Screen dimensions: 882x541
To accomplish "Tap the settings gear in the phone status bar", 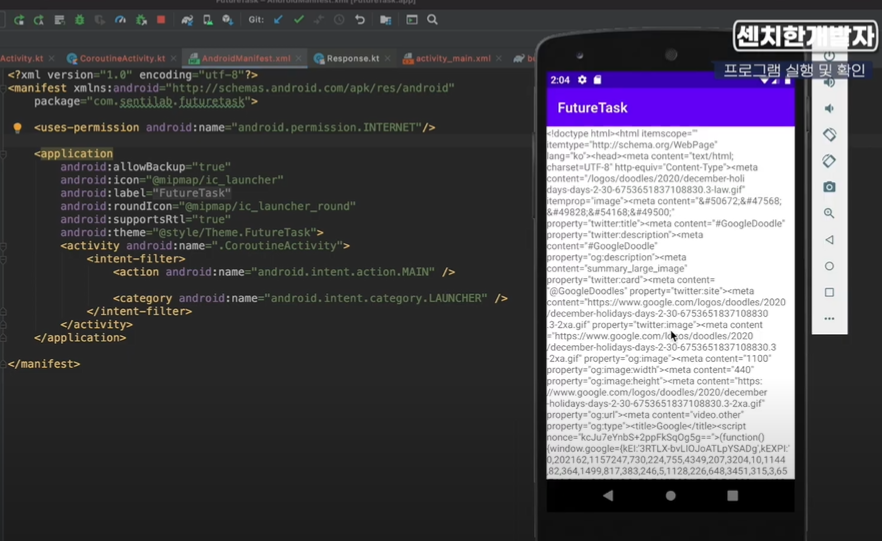I will pos(582,80).
